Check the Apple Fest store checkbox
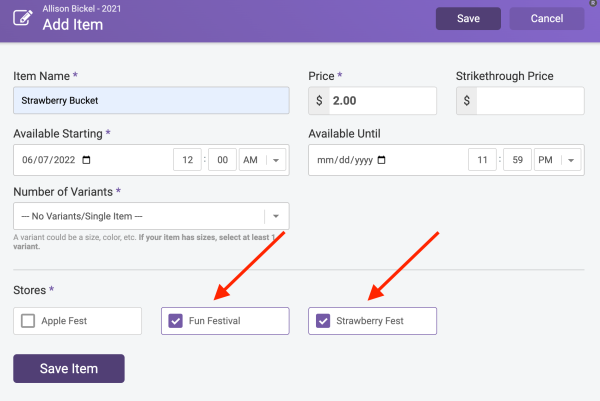The width and height of the screenshot is (600, 401). point(28,321)
